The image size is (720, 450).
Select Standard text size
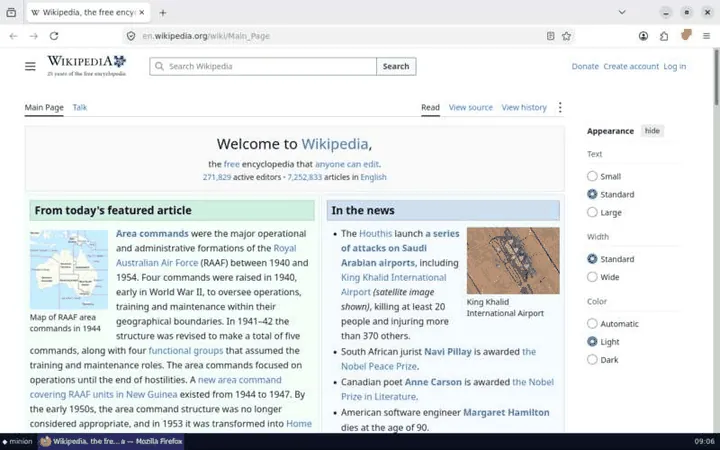pyautogui.click(x=592, y=194)
